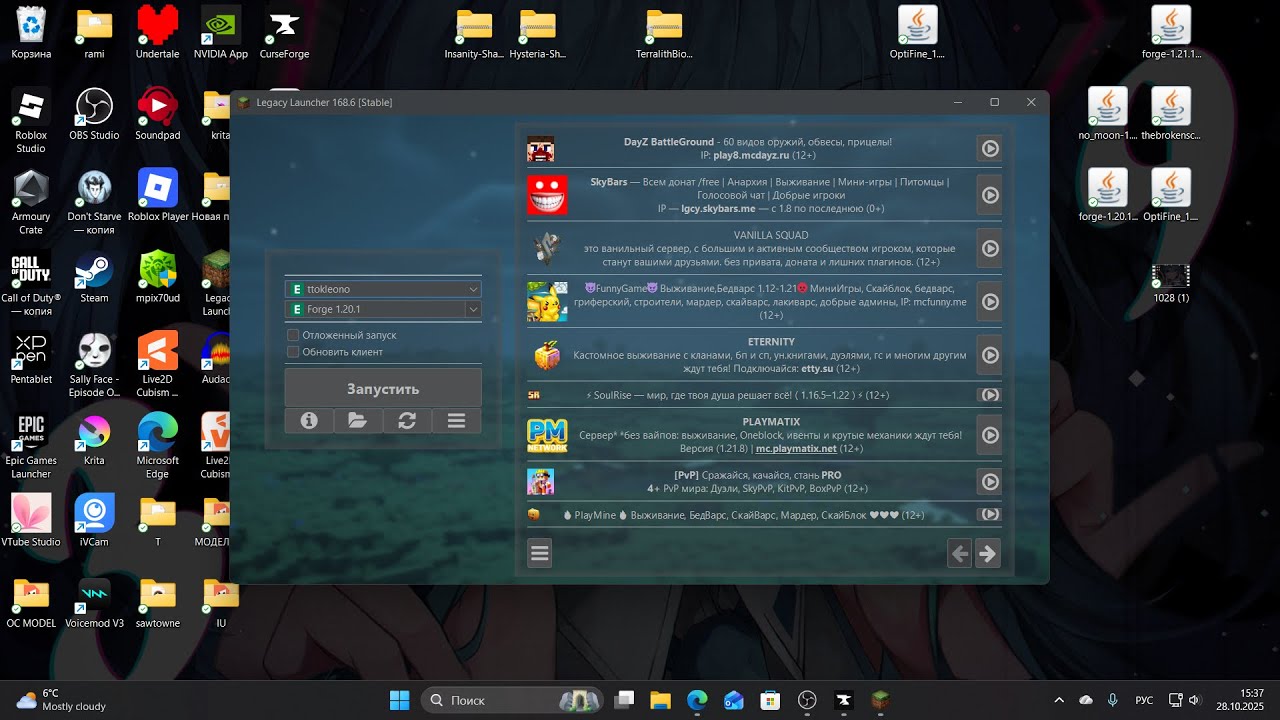Viewport: 1280px width, 720px height.
Task: Select the TerralithBio folder on desktop
Action: click(664, 32)
